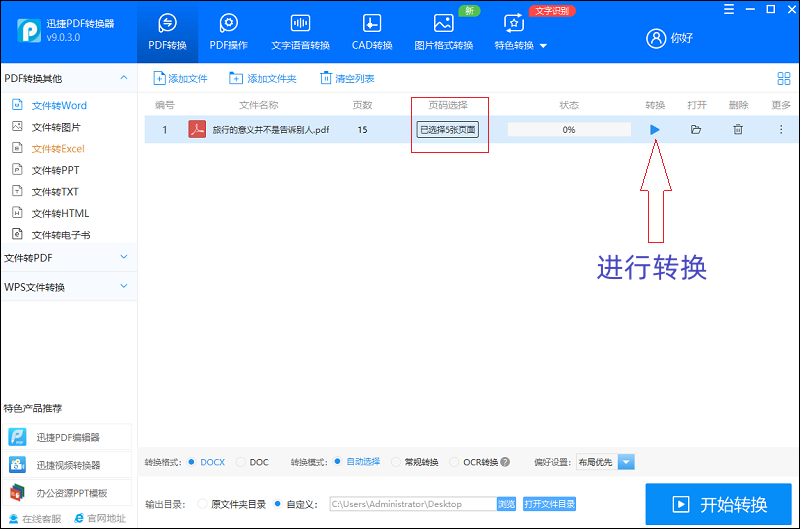Collapse the PDF转换其他 section
Screen dimensions: 800x530
[x=124, y=78]
